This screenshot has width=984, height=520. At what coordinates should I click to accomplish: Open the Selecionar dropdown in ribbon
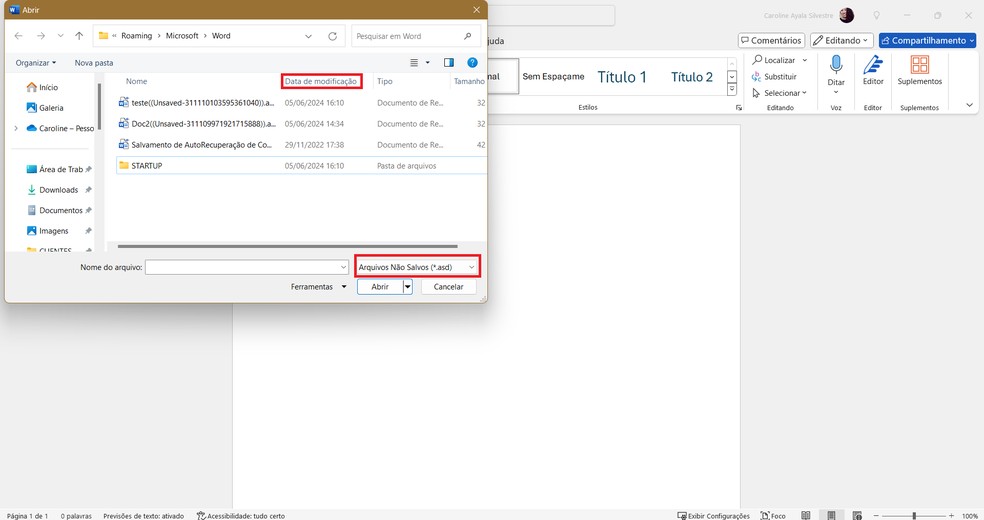coord(779,93)
